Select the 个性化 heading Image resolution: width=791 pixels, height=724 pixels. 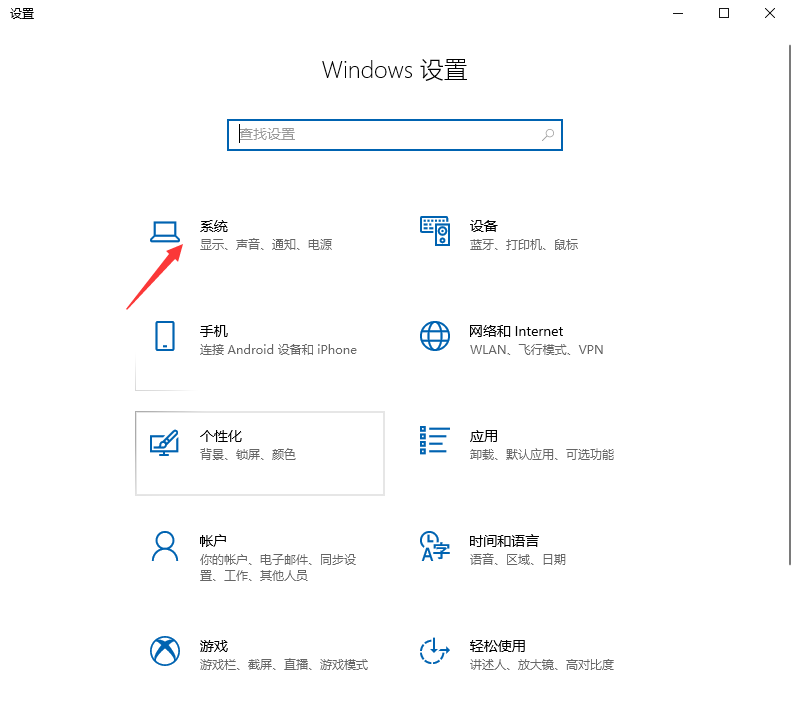(x=220, y=436)
